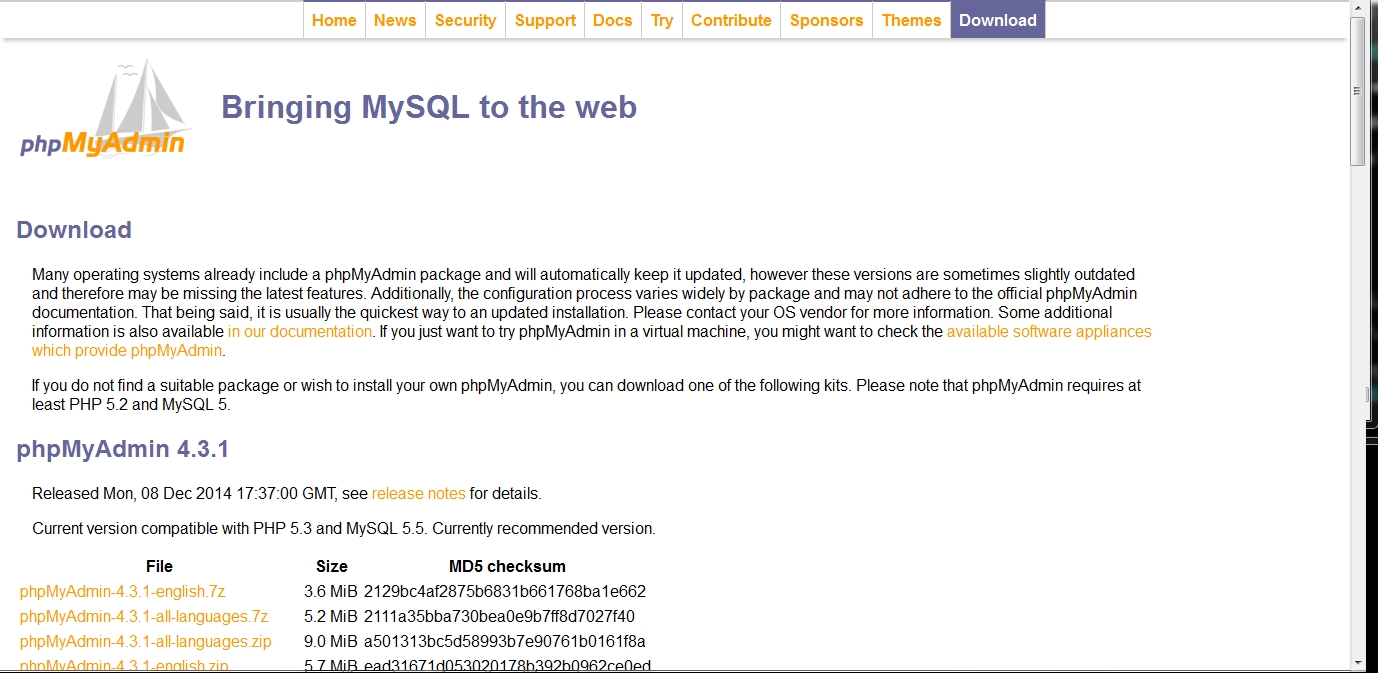Click the 'Download' section heading
Image resolution: width=1378 pixels, height=673 pixels.
[x=74, y=230]
